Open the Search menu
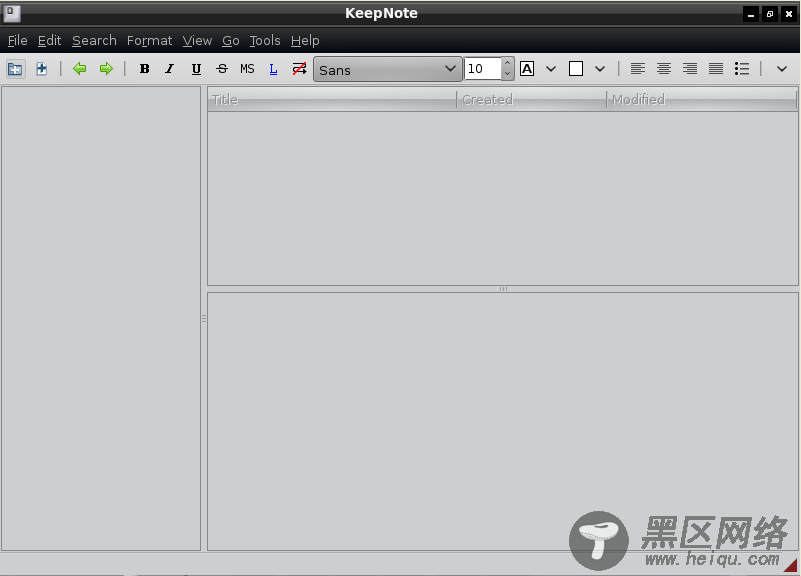Viewport: 801px width, 576px height. [94, 40]
